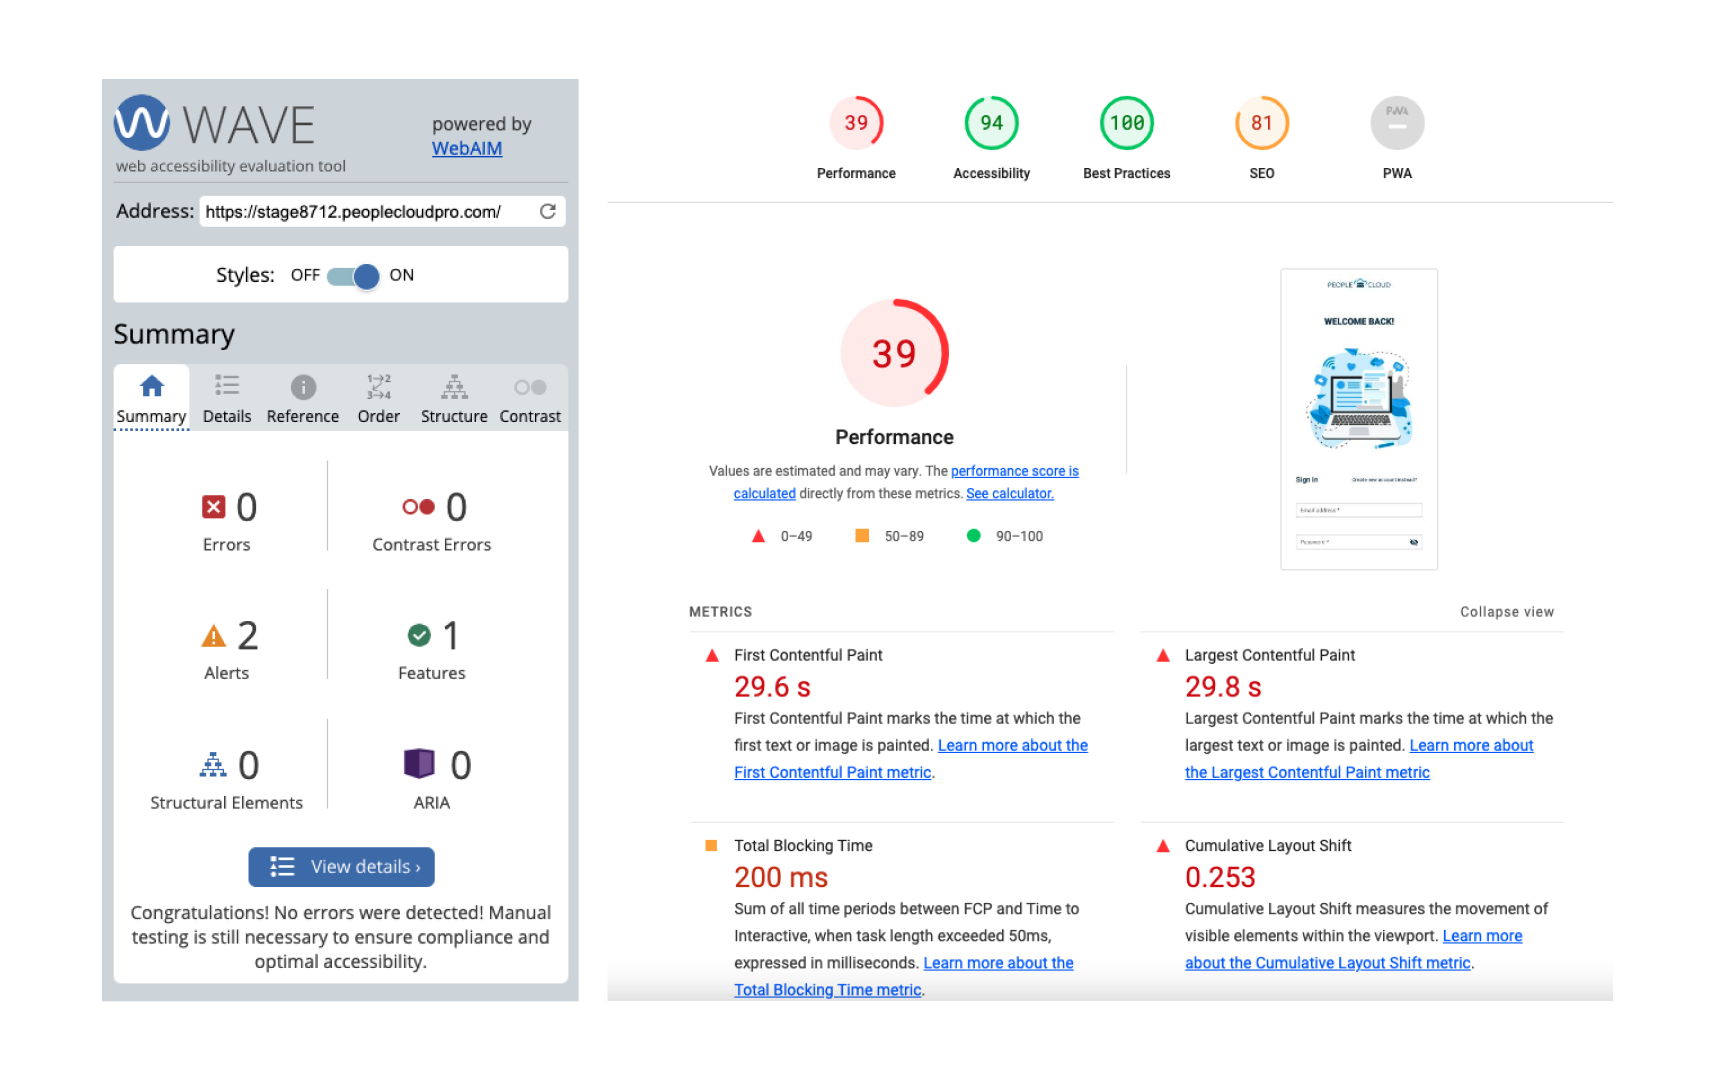Open the See calculator link
This screenshot has height=1080, width=1715.
pos(1010,494)
